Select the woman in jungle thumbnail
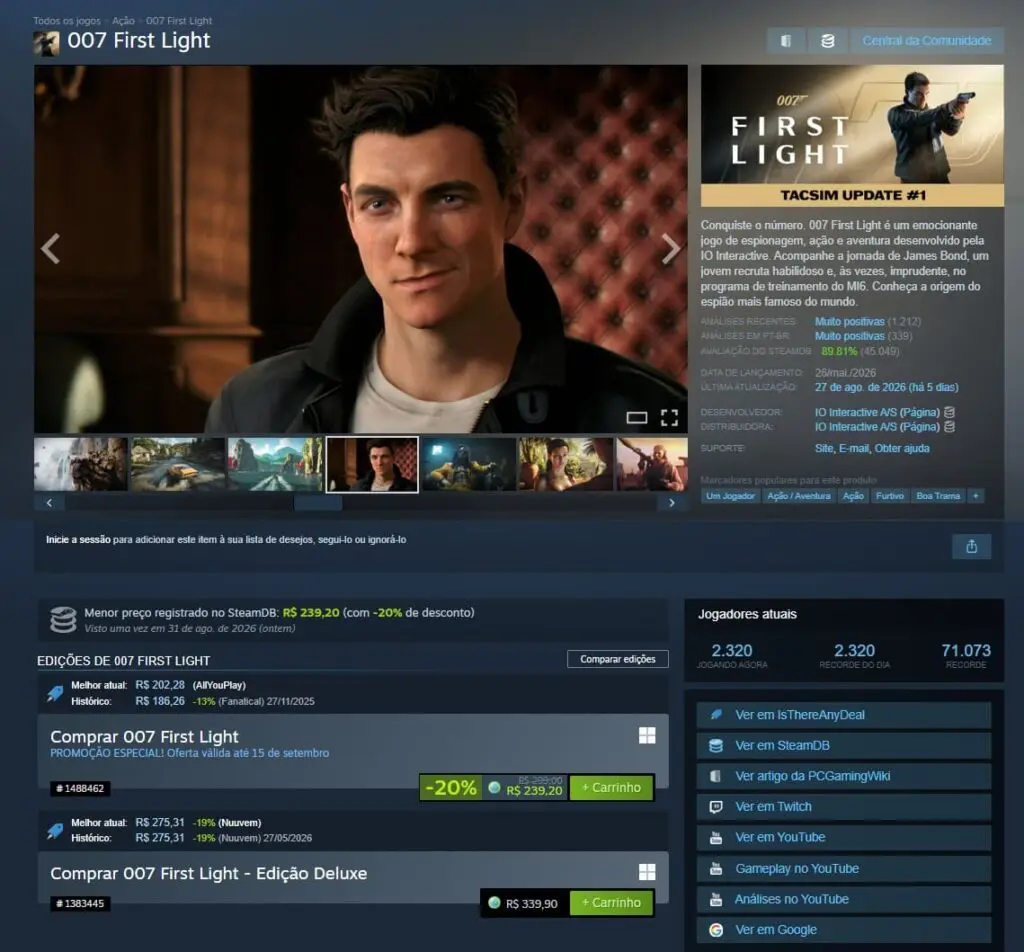The height and width of the screenshot is (952, 1024). point(566,464)
